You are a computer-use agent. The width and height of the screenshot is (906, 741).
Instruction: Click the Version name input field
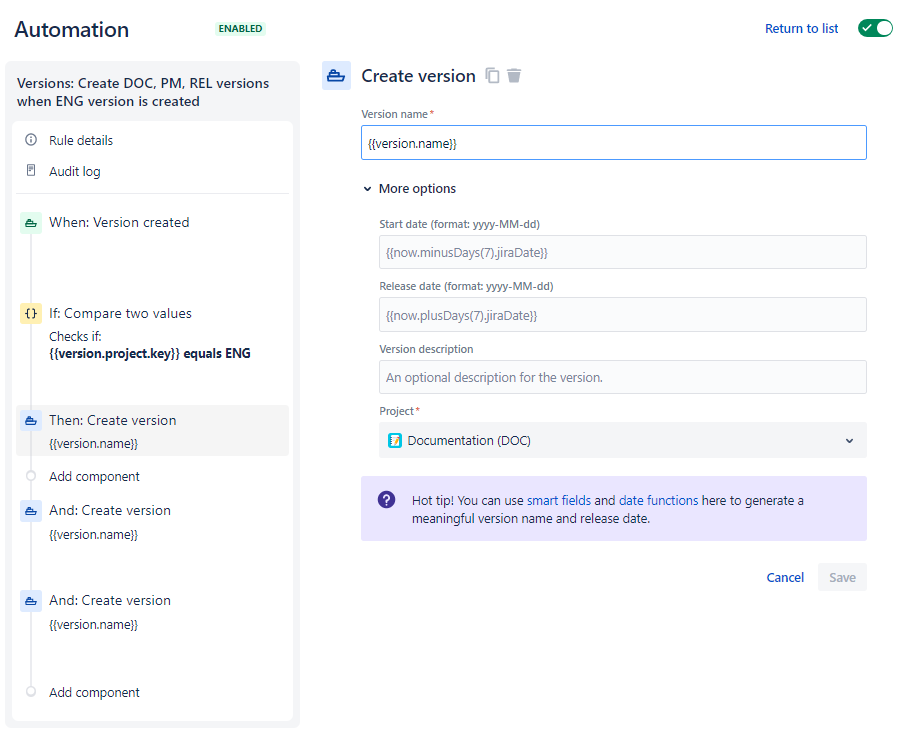613,143
